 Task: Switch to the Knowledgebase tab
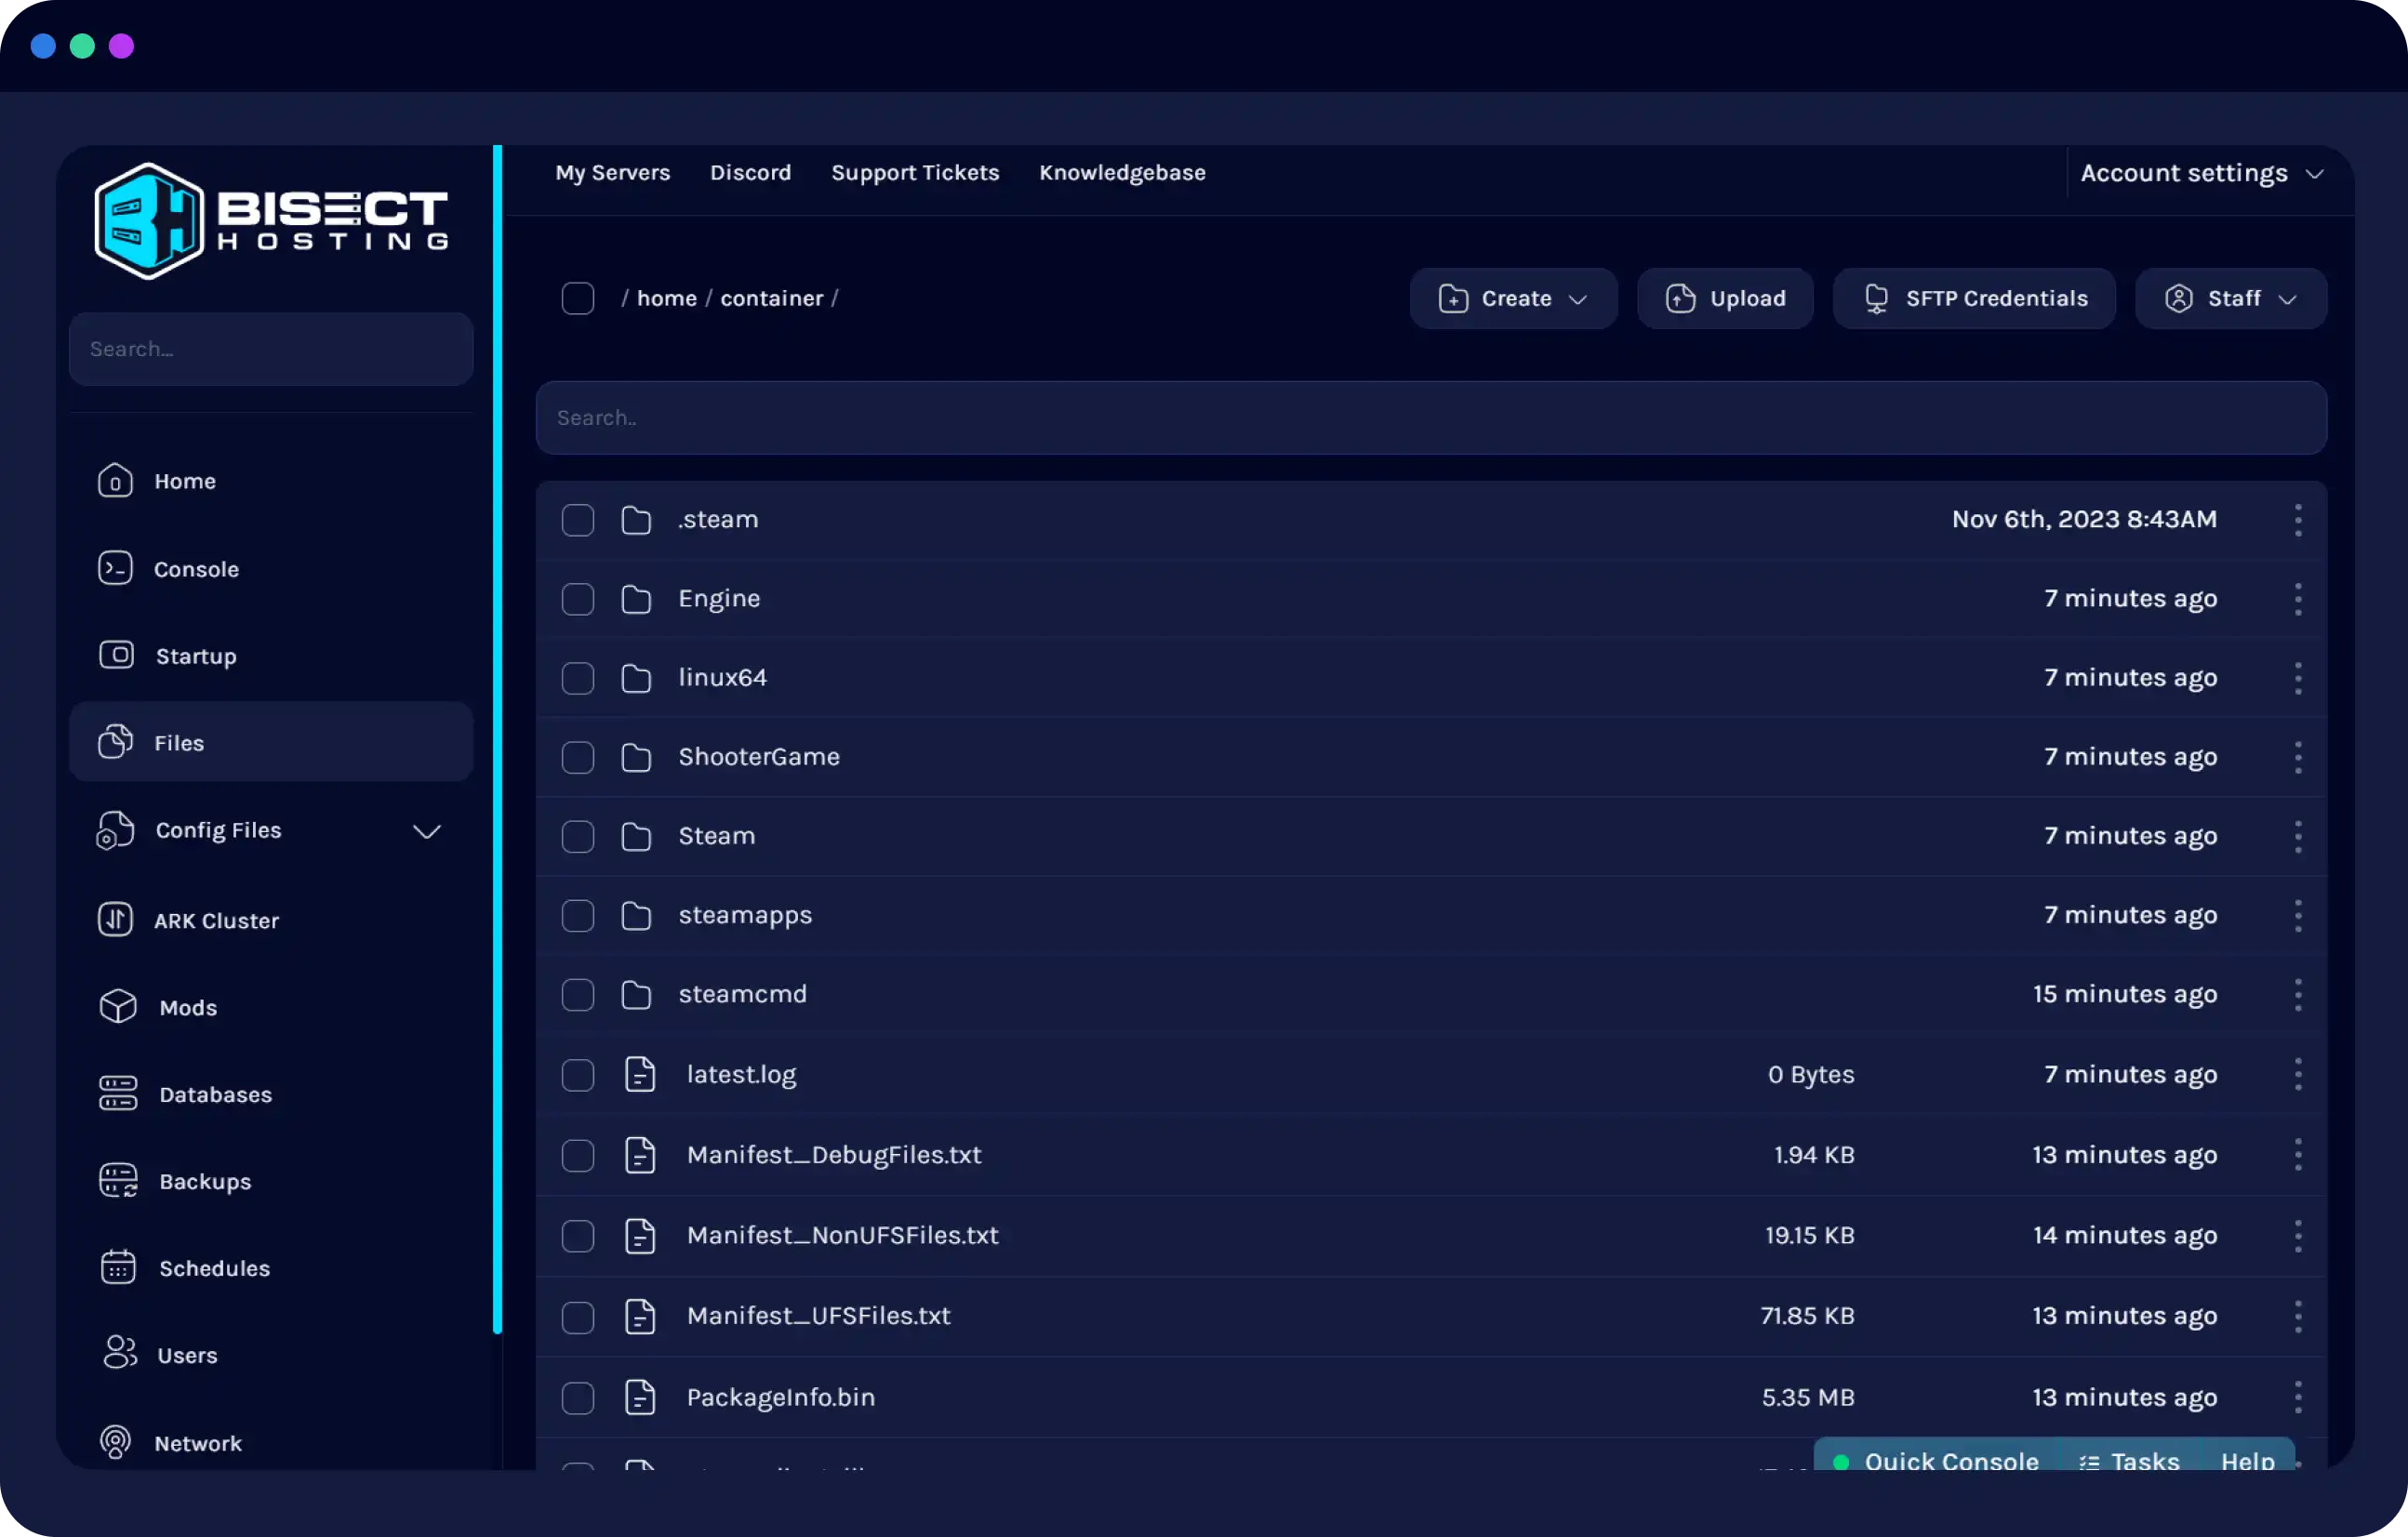pos(1122,172)
